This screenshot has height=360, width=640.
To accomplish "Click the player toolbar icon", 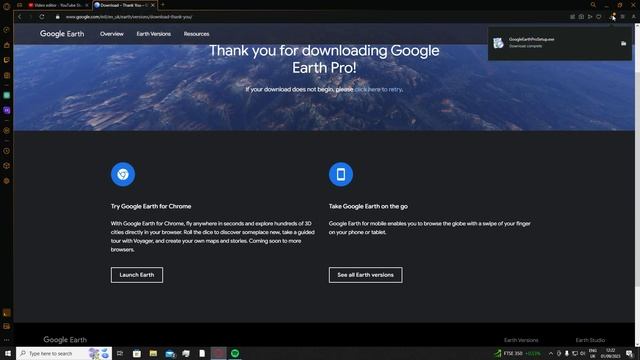I will pyautogui.click(x=590, y=17).
